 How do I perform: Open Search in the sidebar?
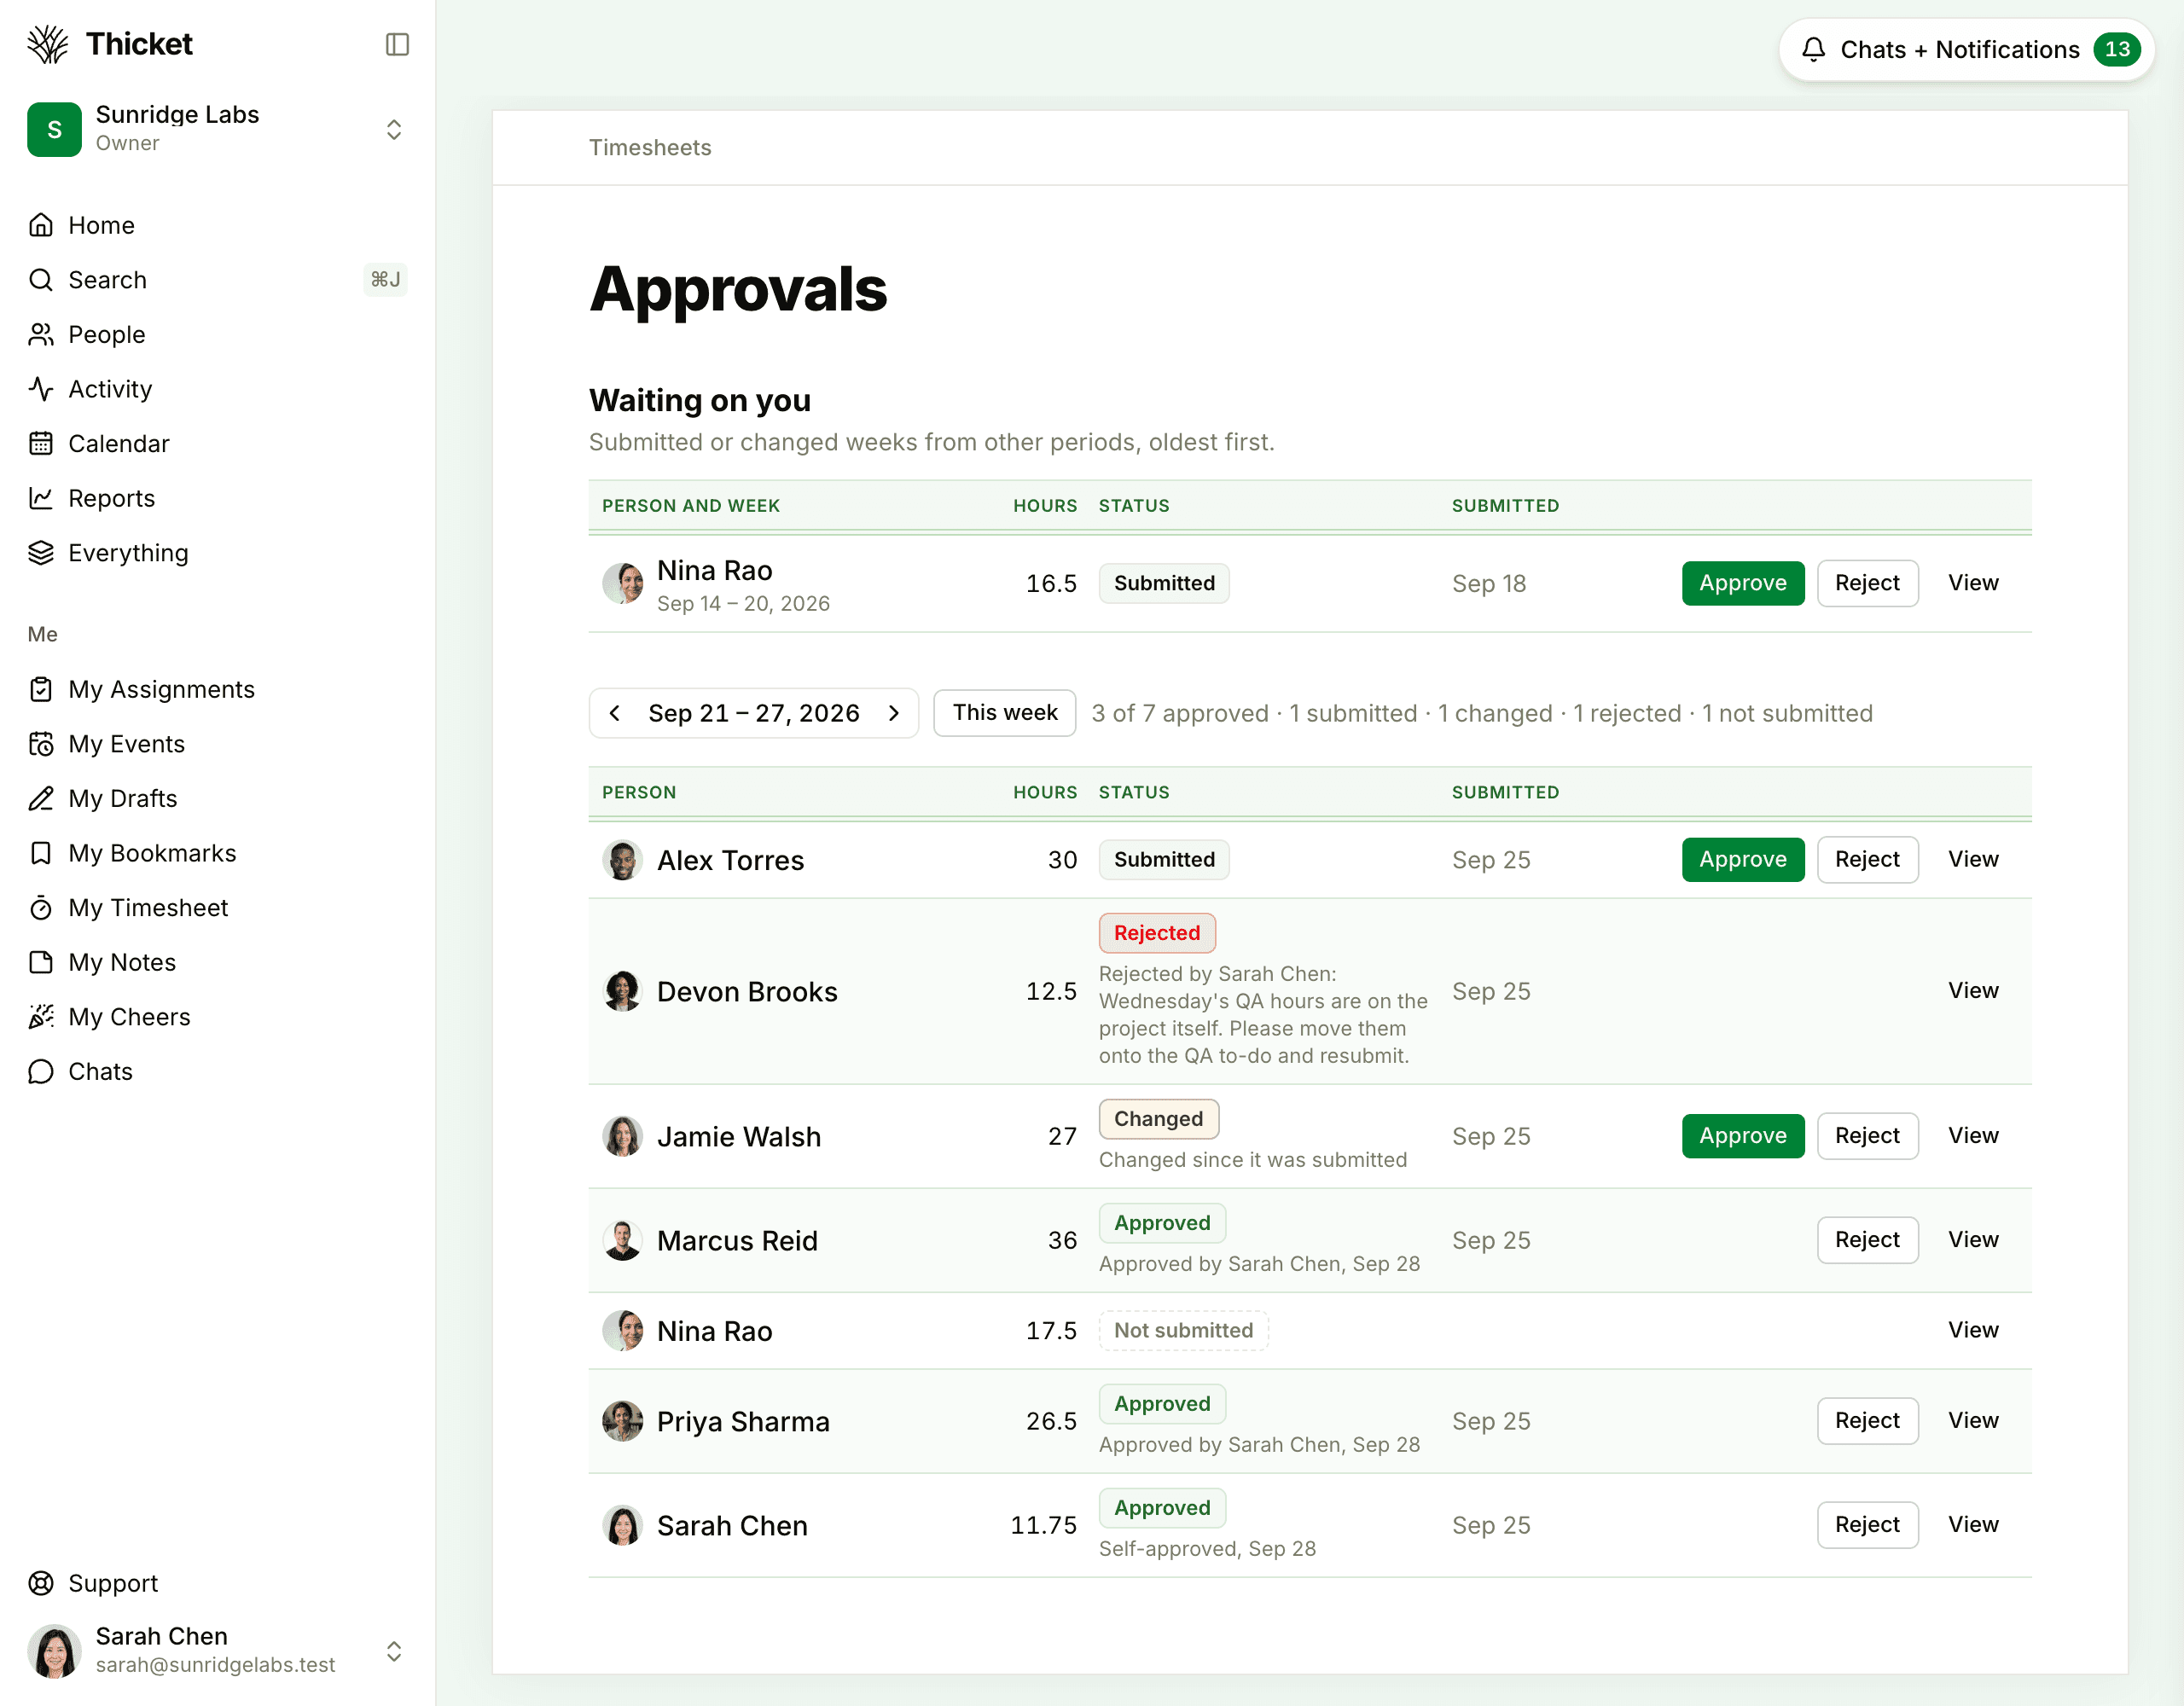click(218, 280)
